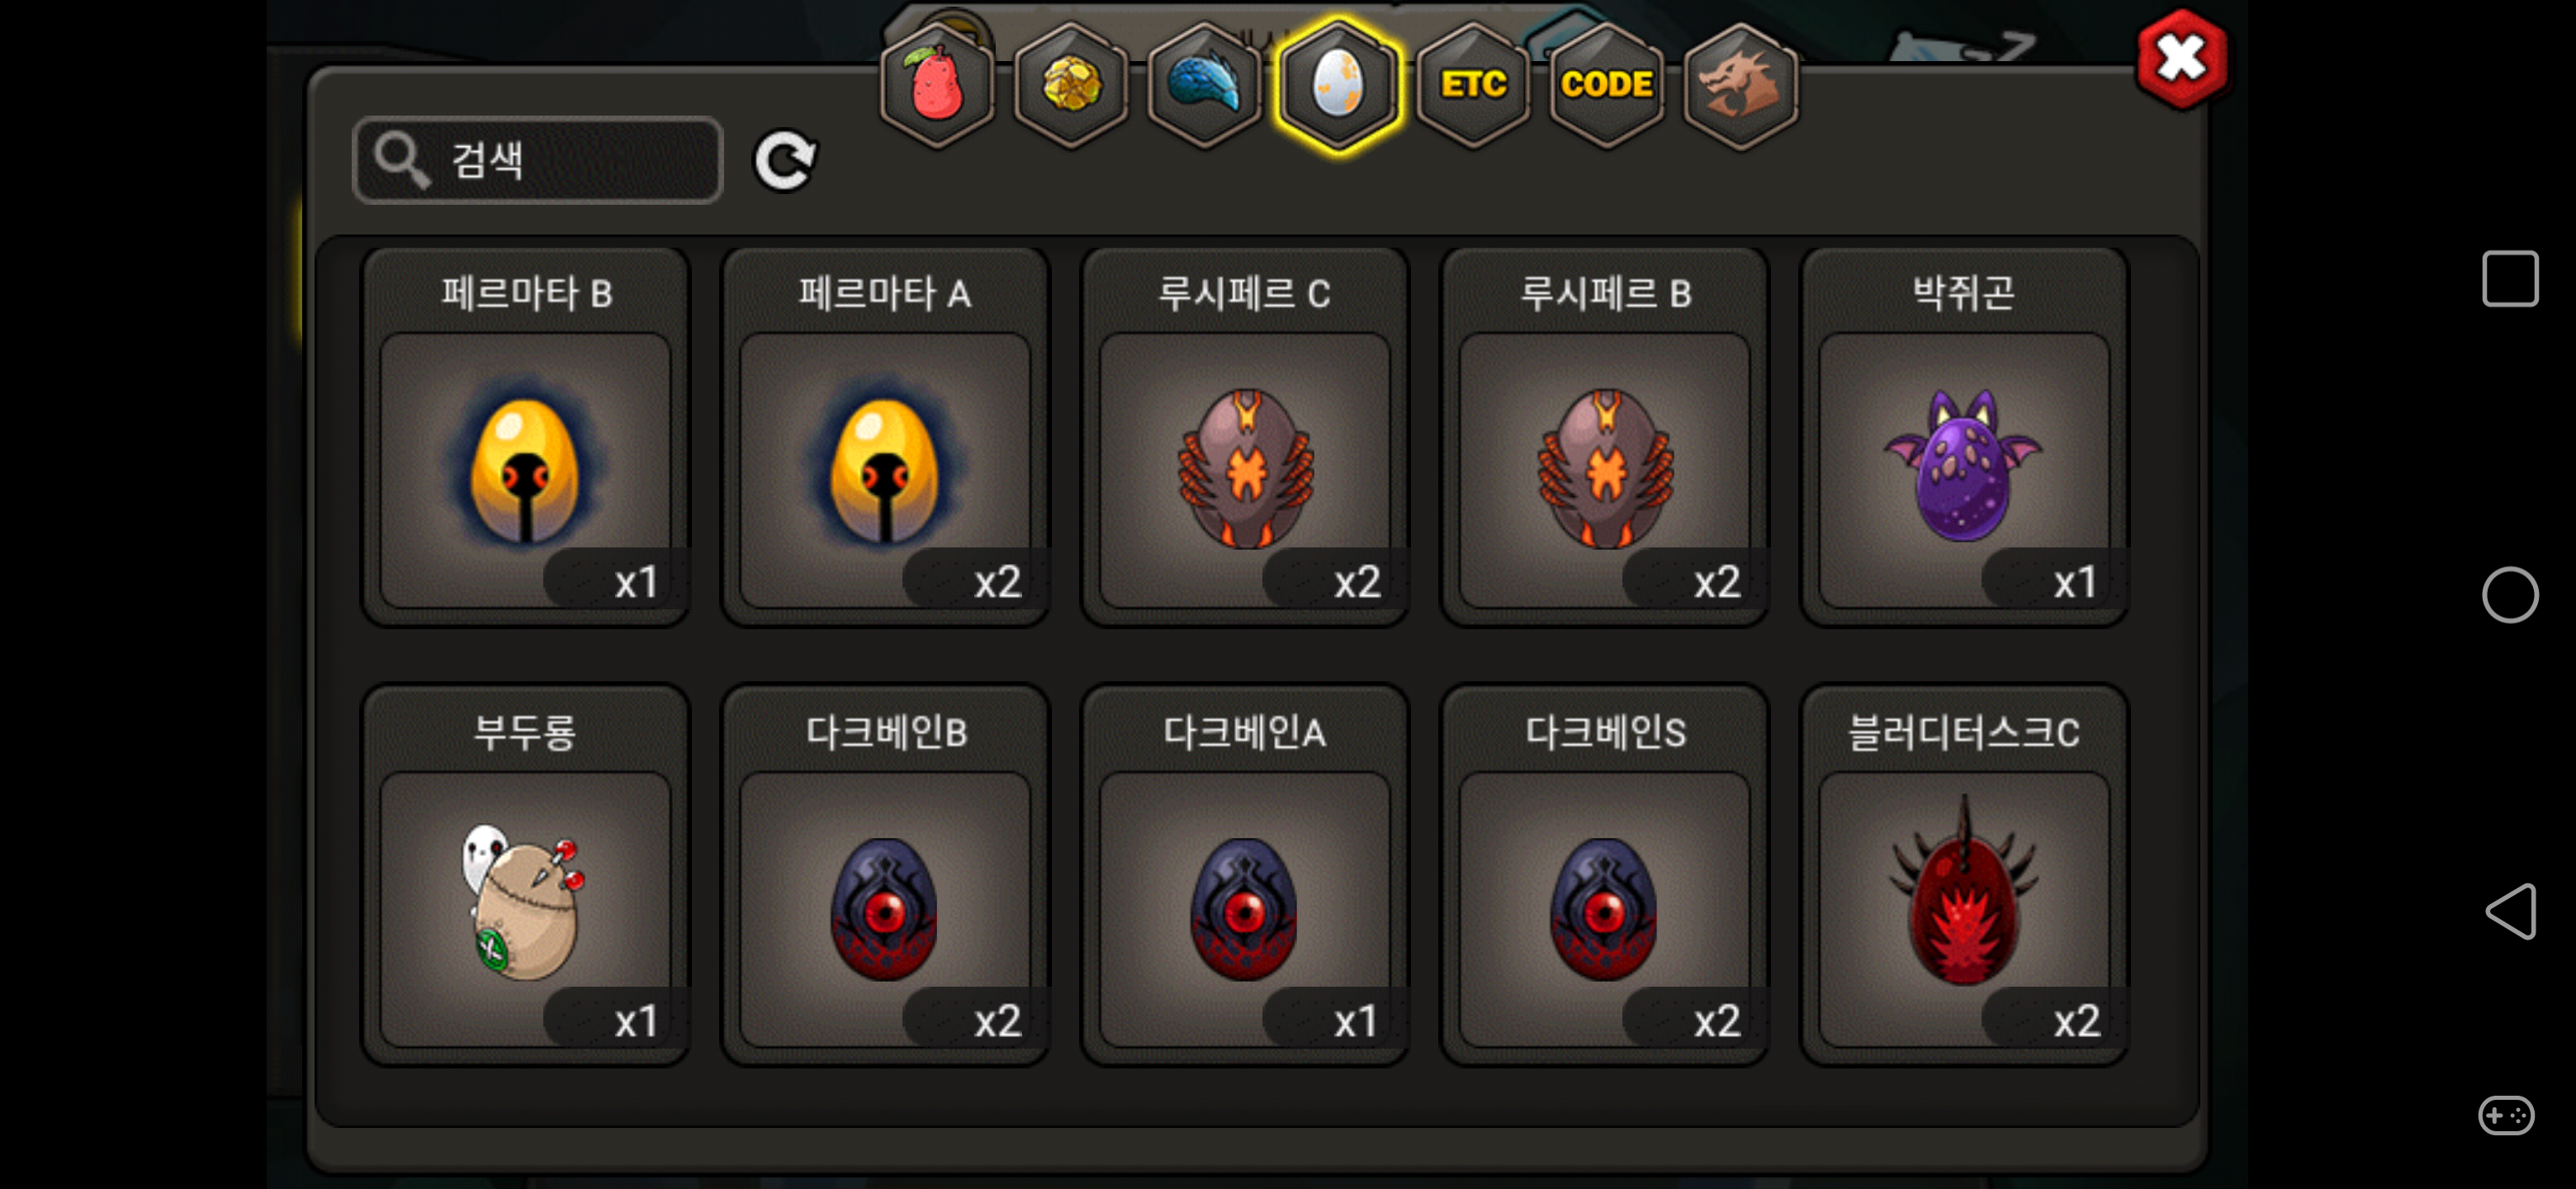This screenshot has width=2576, height=1189.
Task: Select the 페르마타 A egg
Action: (885, 437)
